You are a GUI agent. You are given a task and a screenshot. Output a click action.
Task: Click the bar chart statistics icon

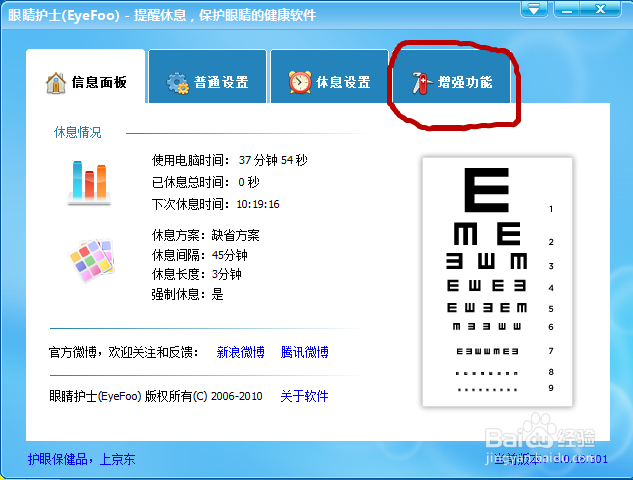89,183
